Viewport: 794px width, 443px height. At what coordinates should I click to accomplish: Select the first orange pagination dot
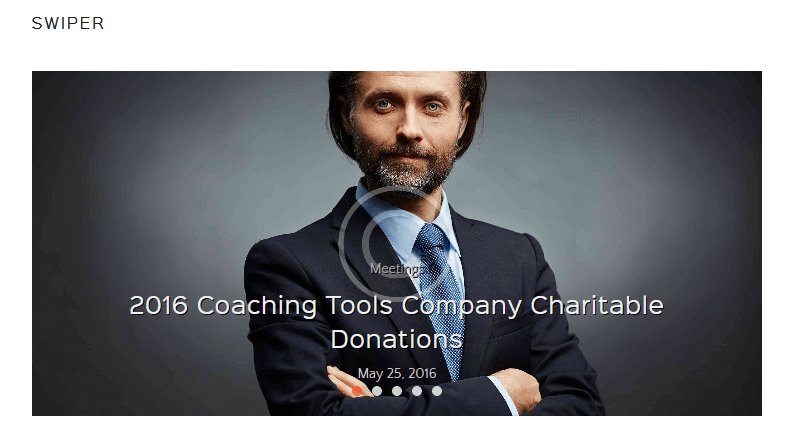coord(357,391)
